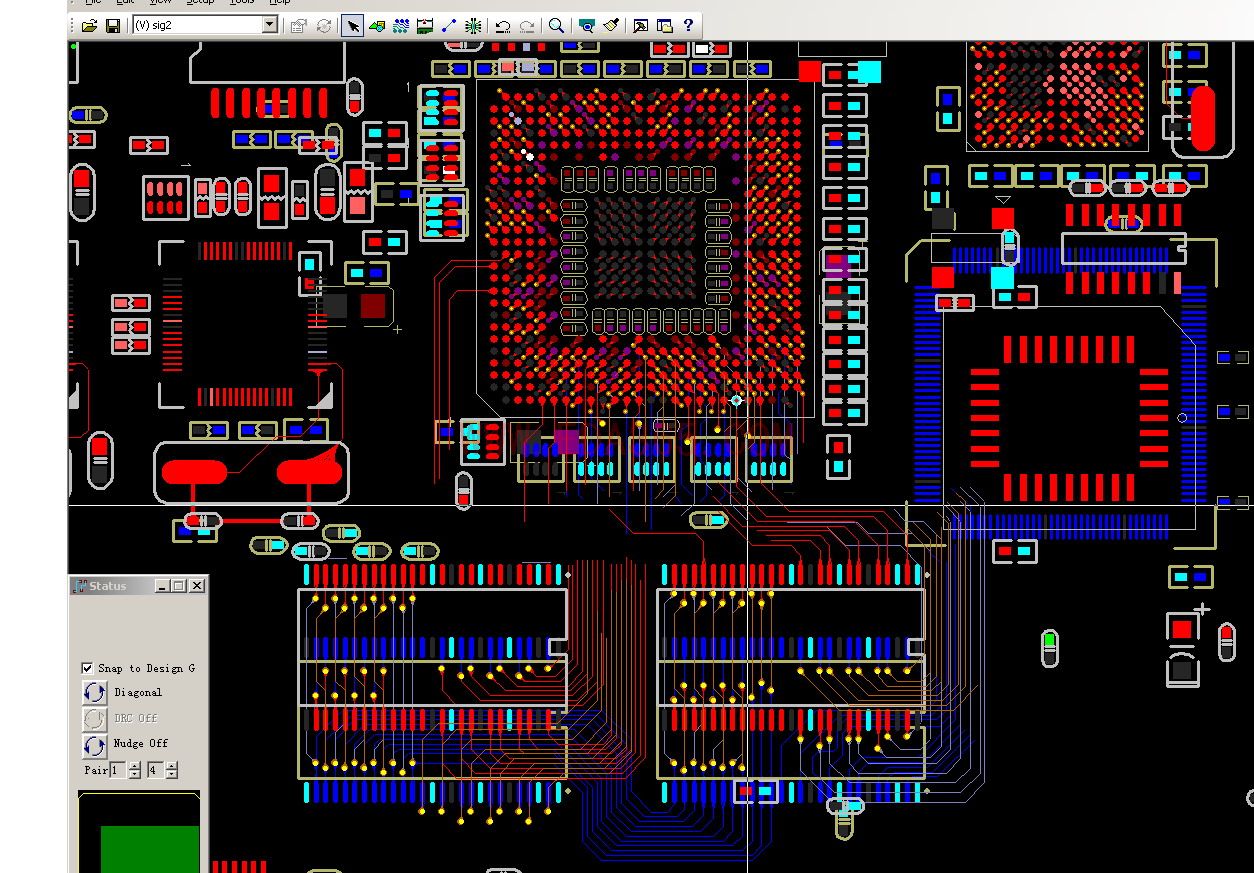The width and height of the screenshot is (1254, 873).
Task: Redo the last undone action
Action: [527, 26]
